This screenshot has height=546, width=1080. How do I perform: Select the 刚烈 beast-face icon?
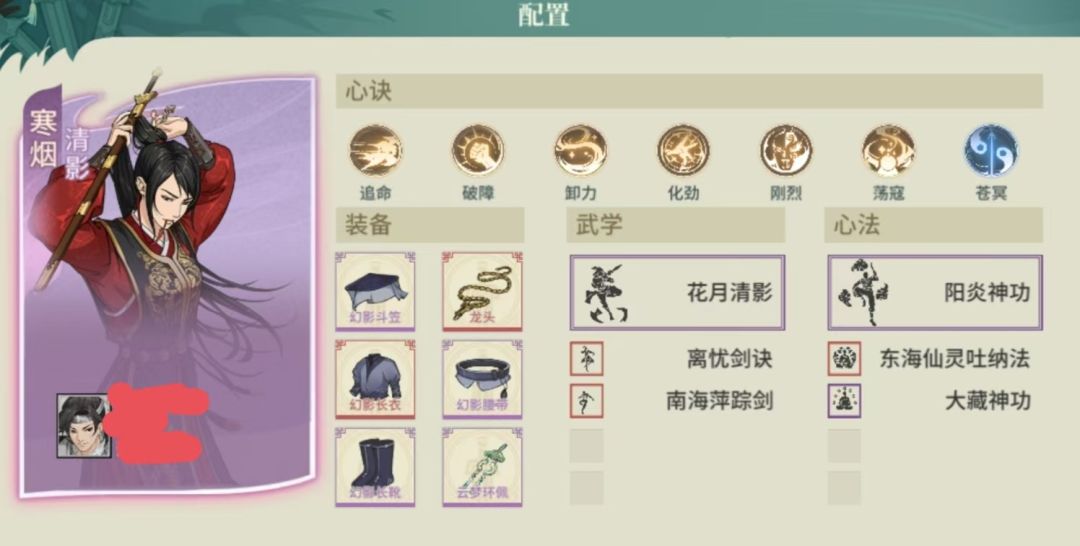786,150
